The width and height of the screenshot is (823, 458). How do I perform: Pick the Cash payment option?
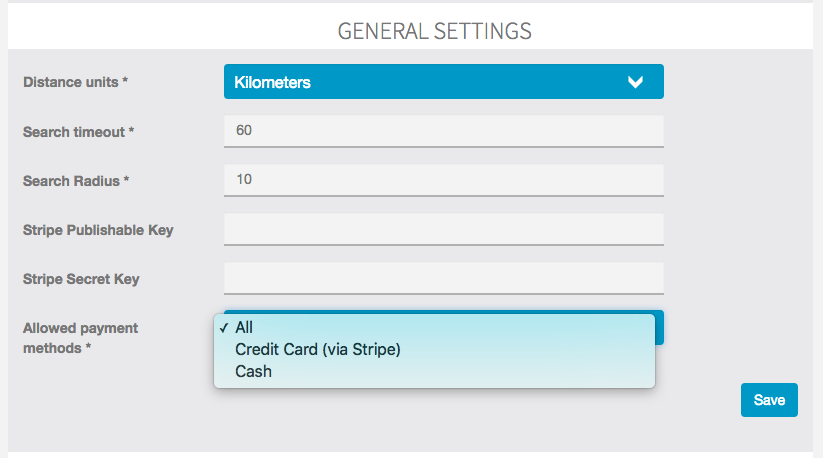point(253,371)
